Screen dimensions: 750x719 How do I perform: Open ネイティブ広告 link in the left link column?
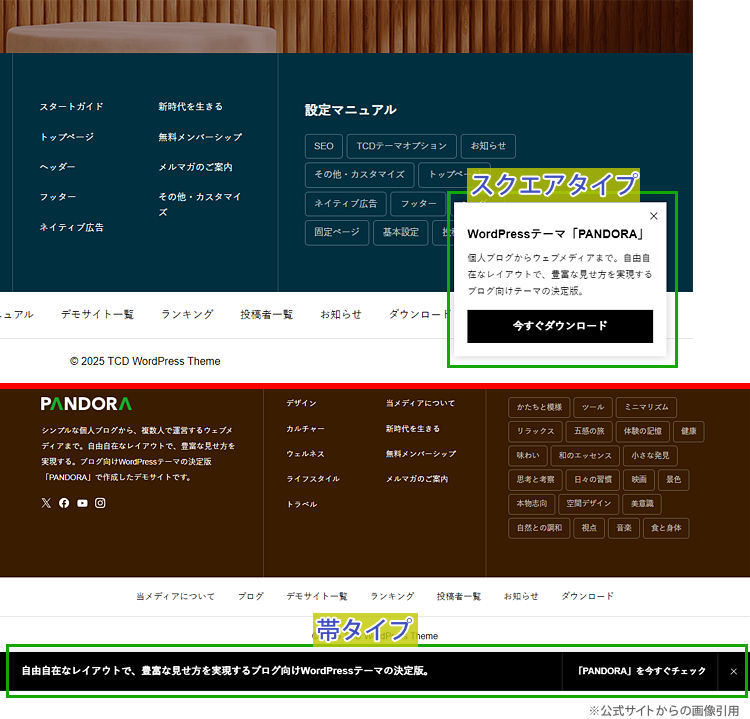[x=71, y=227]
